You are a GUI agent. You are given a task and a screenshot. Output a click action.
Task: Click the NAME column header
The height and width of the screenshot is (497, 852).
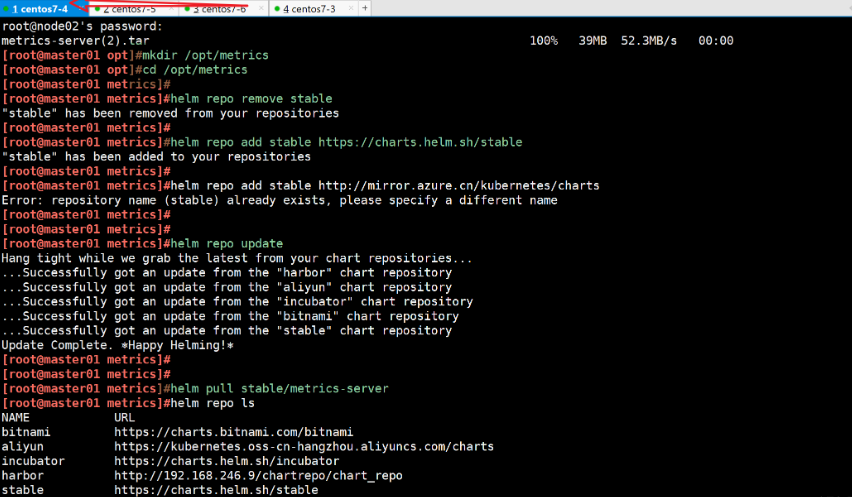[15, 418]
